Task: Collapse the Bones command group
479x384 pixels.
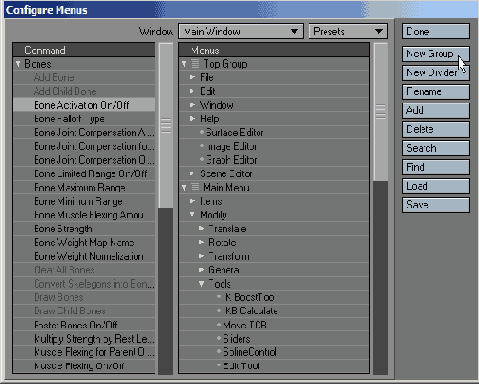Action: [x=18, y=64]
